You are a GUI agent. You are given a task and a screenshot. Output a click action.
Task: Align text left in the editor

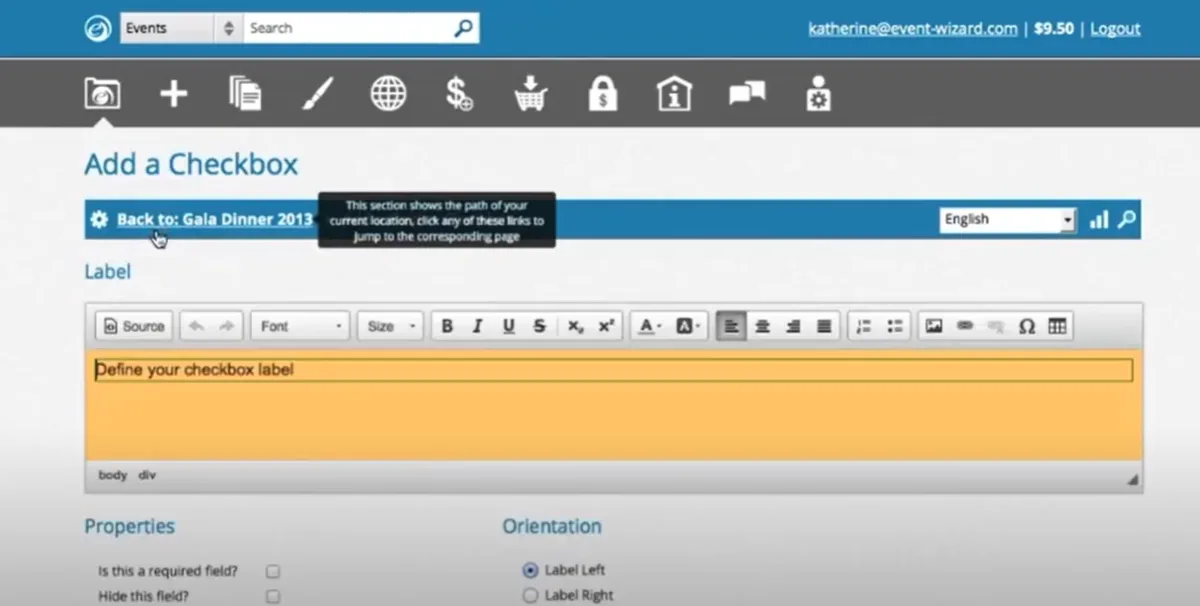click(x=732, y=326)
